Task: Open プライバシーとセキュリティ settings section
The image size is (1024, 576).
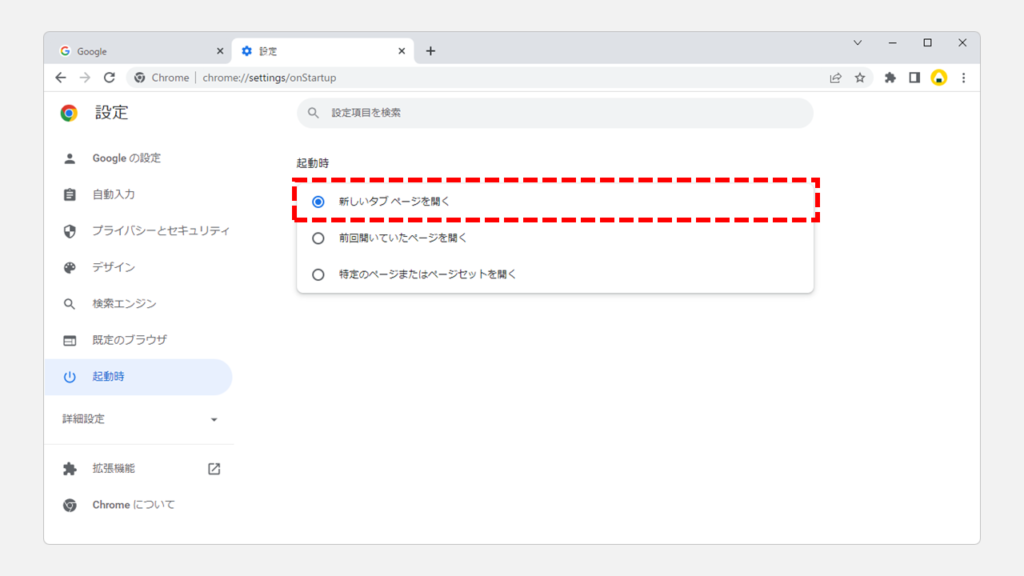Action: (x=160, y=231)
